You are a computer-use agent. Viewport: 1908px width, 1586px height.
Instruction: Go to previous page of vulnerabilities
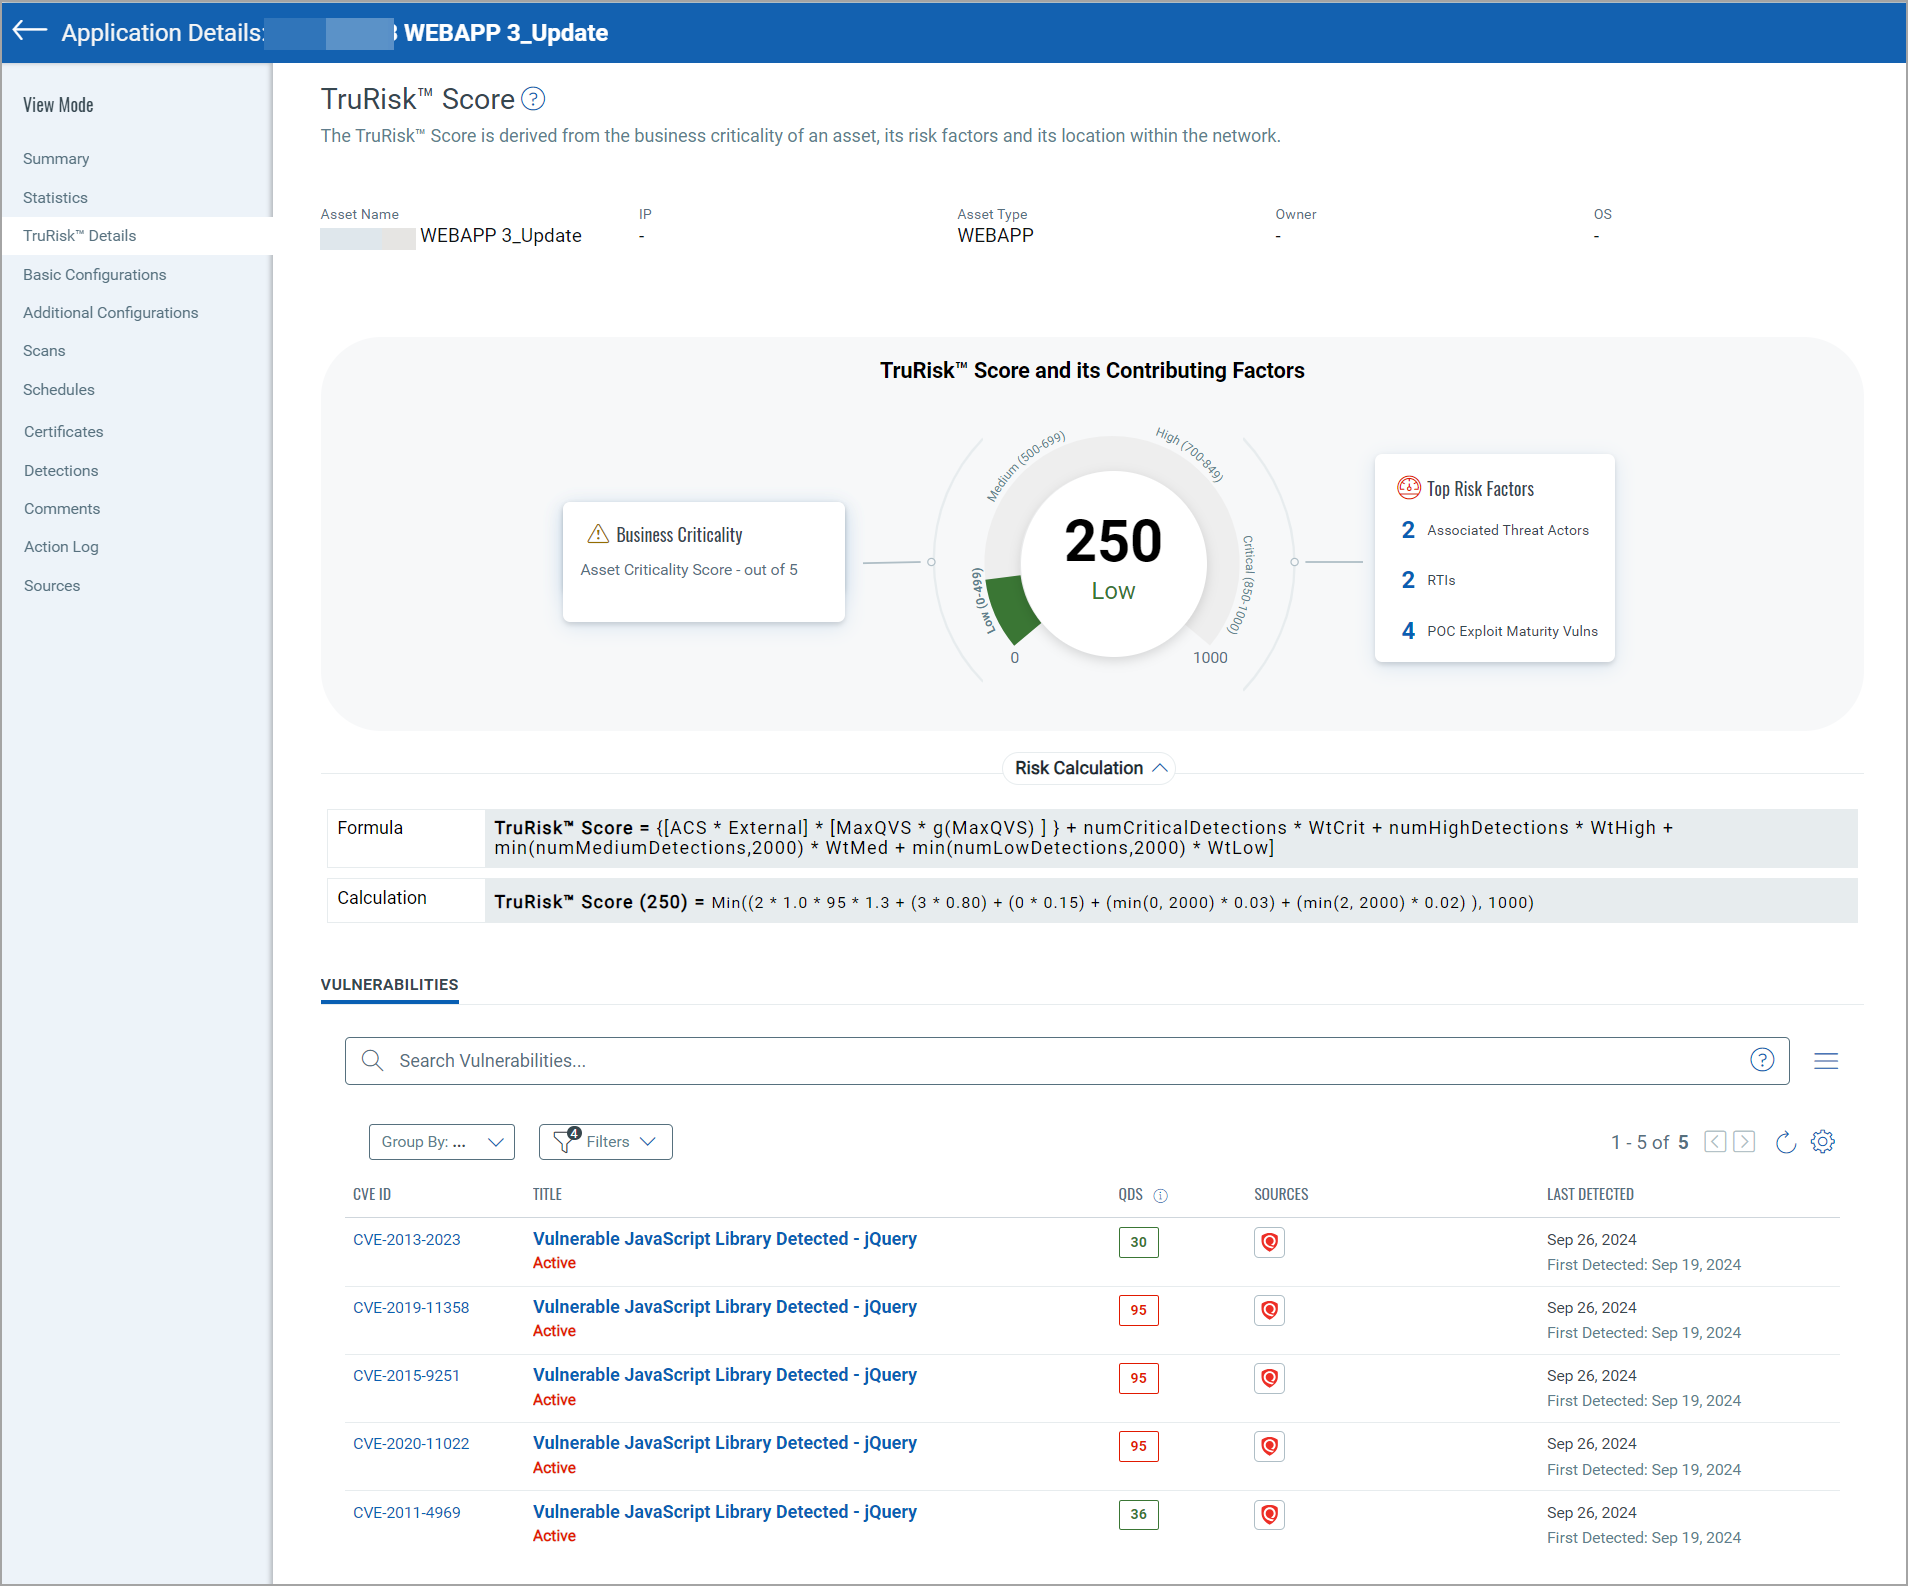coord(1715,1142)
